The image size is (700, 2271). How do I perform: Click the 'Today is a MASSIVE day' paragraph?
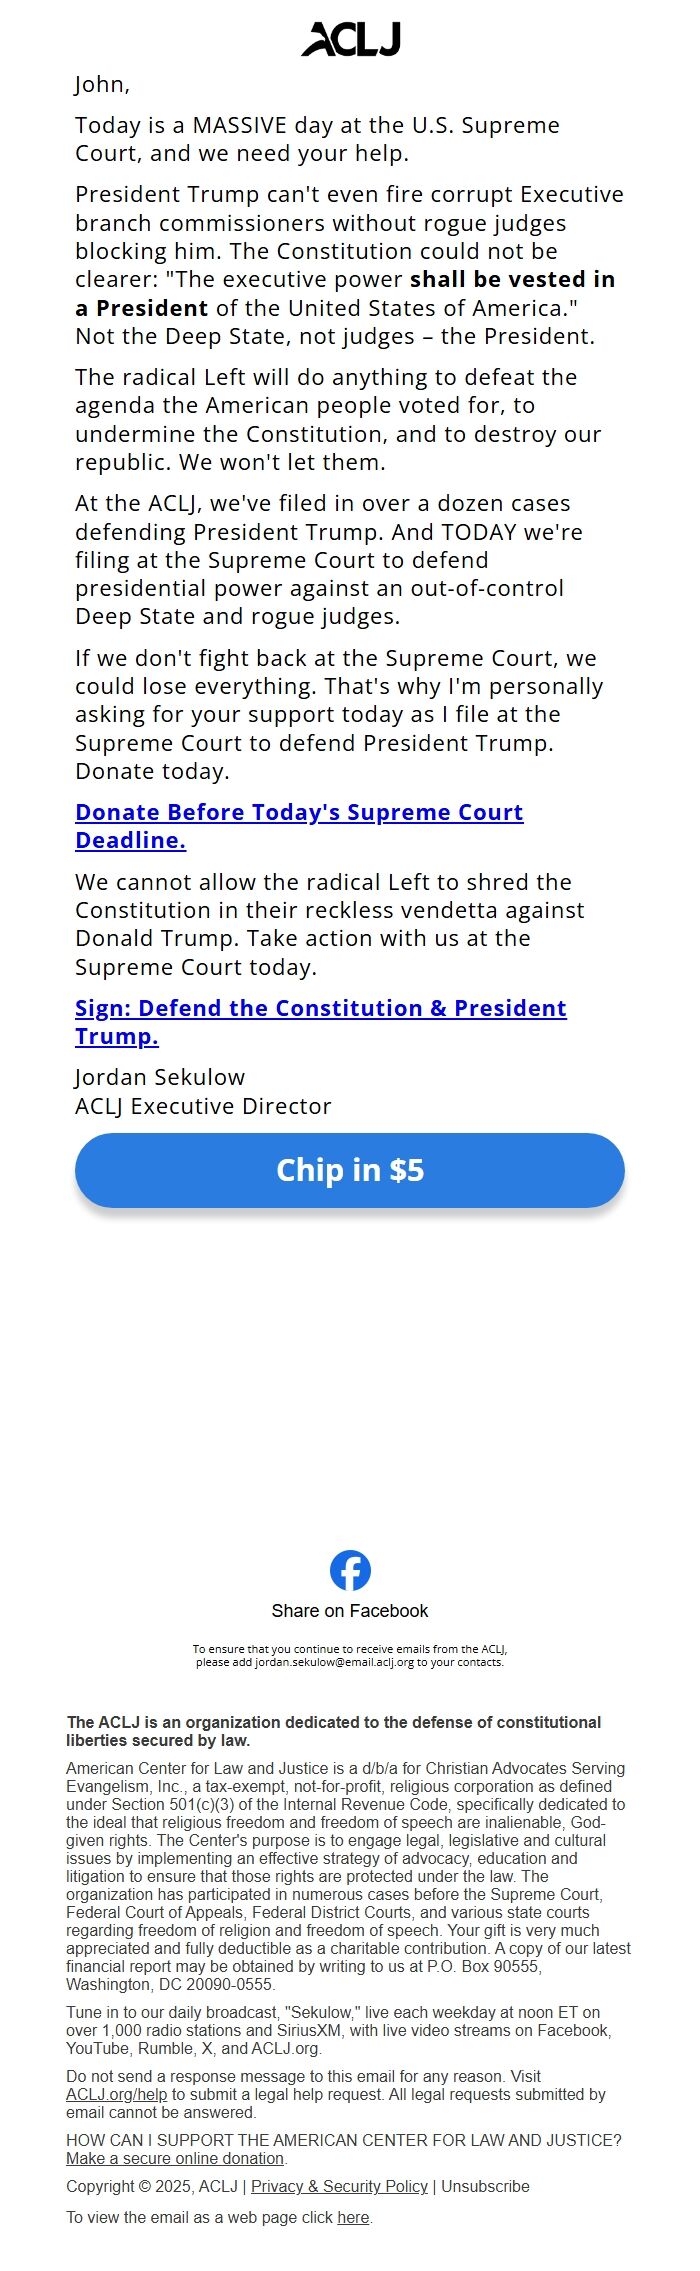317,139
